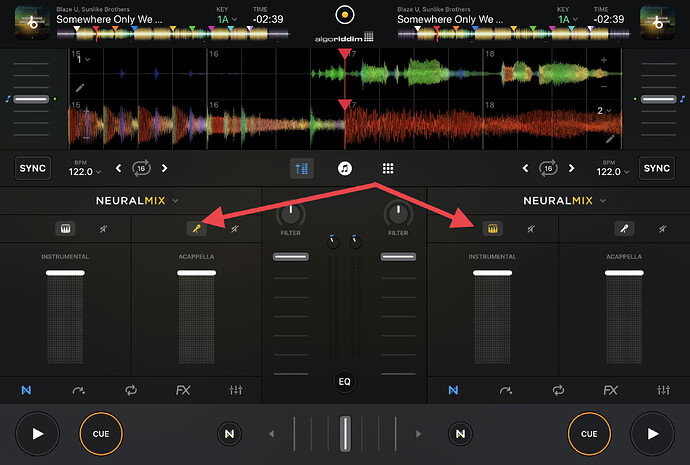This screenshot has width=690, height=465.
Task: Click the crossfader handle
Action: (345, 434)
